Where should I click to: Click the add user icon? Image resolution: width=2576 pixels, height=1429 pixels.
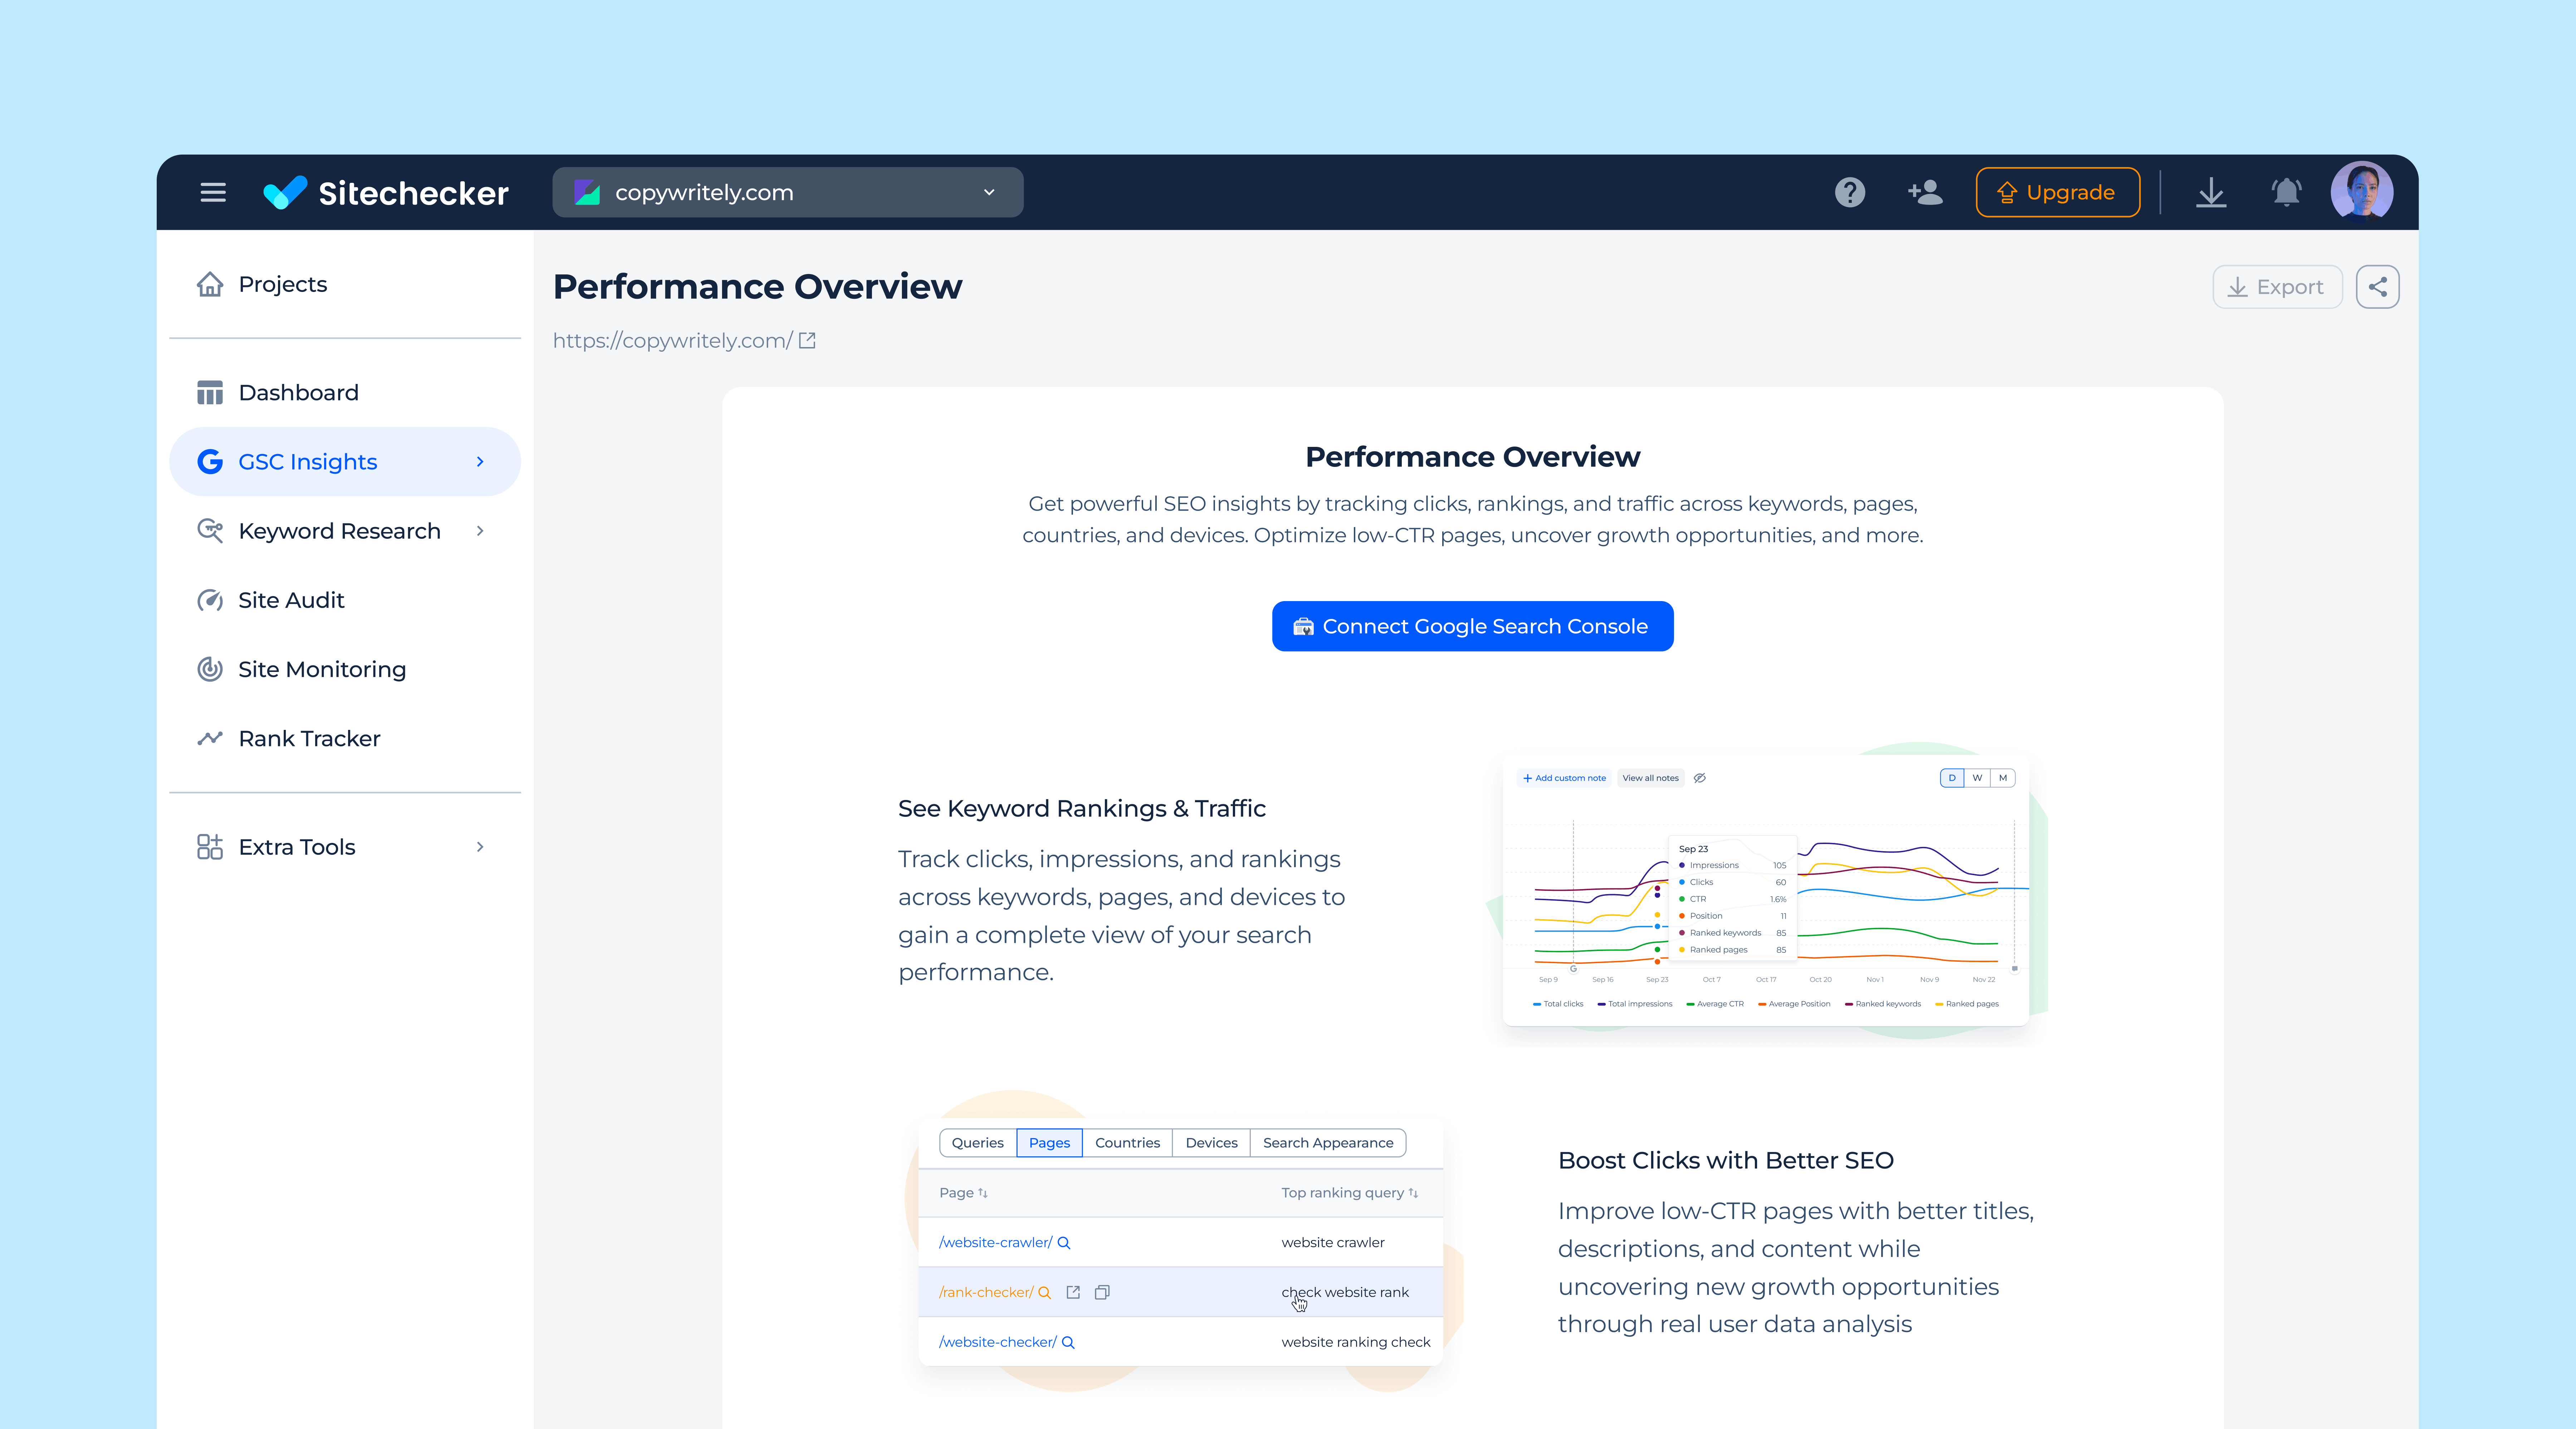click(x=1925, y=192)
